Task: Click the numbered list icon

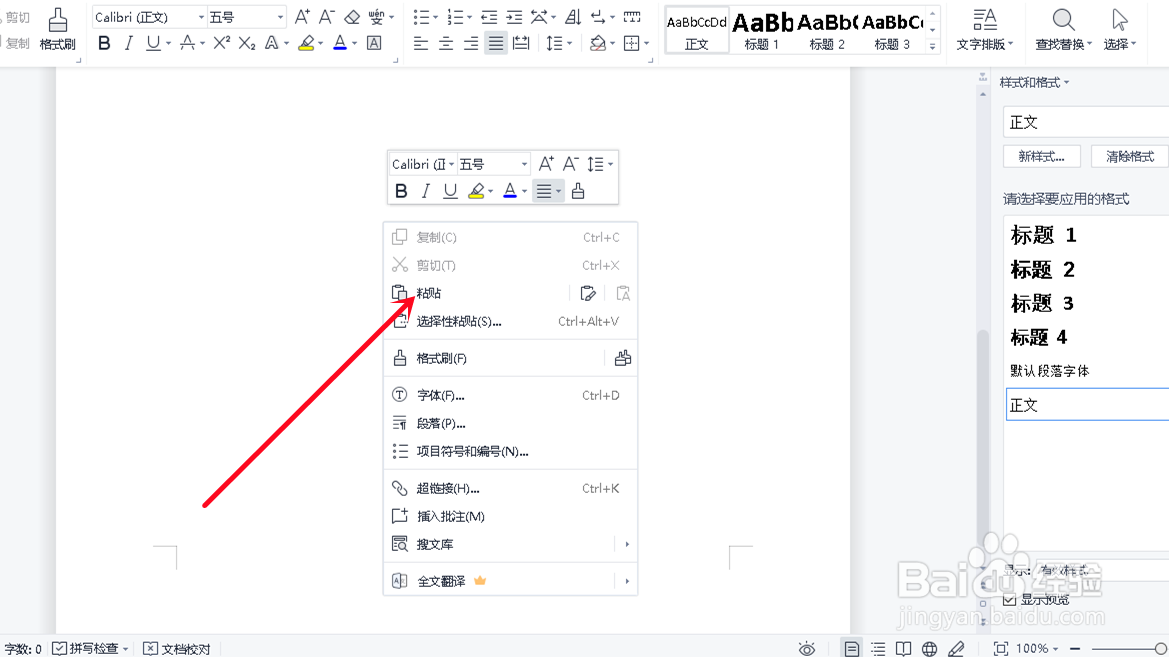Action: [x=455, y=16]
